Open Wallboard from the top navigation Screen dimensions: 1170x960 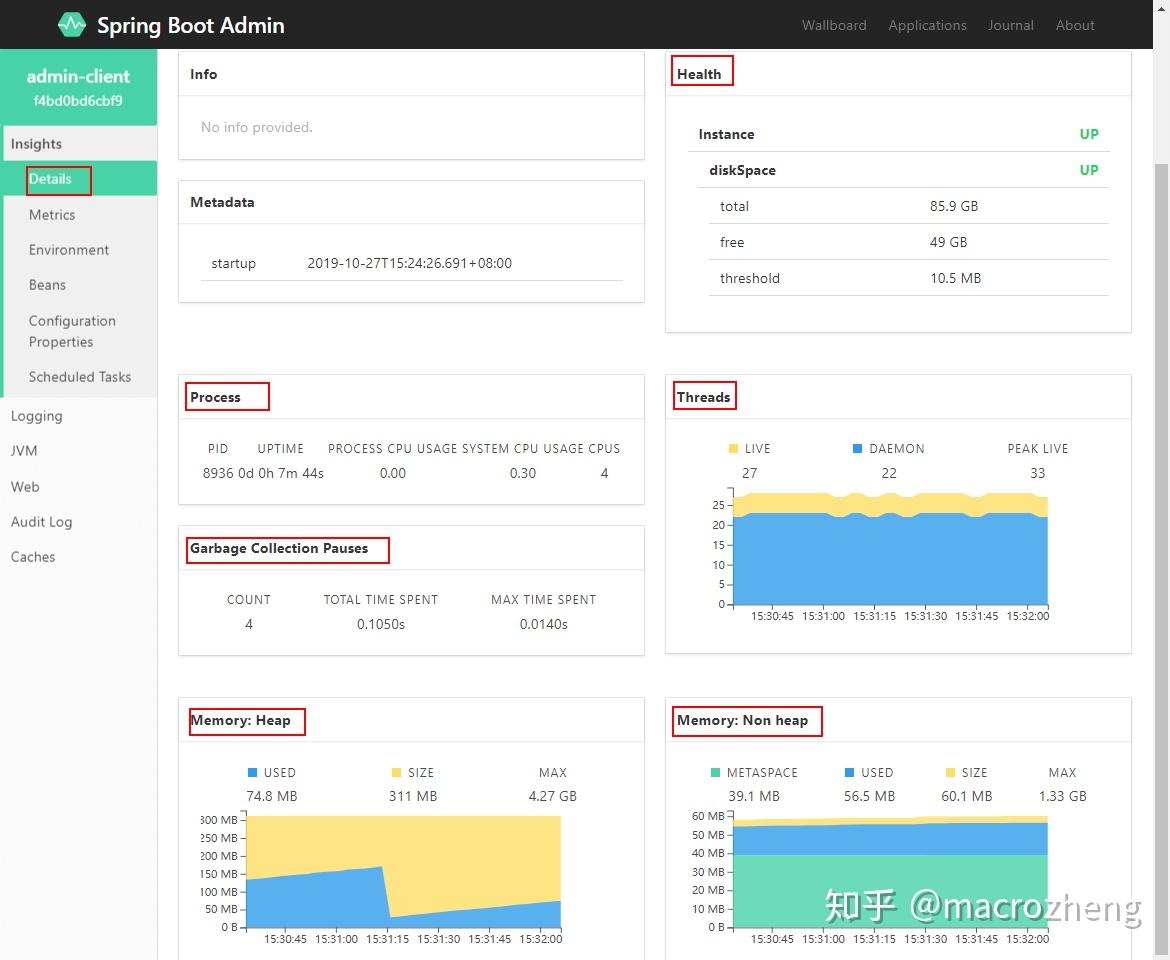click(x=834, y=25)
